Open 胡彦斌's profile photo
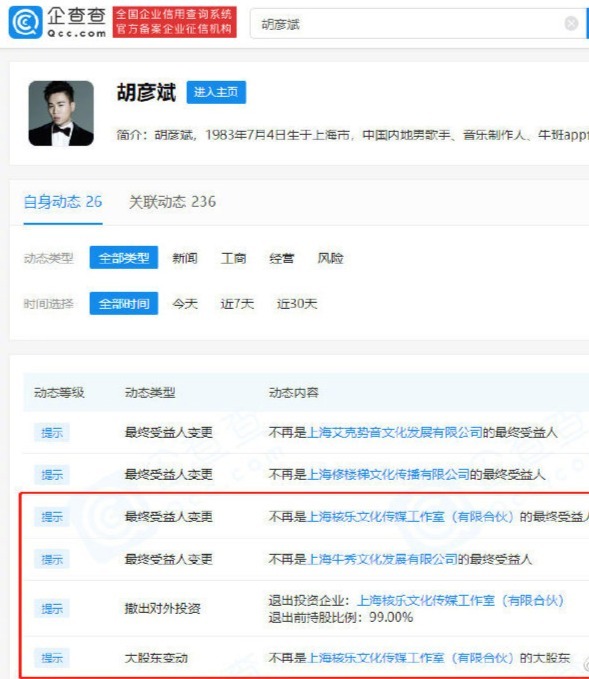Screen dimensions: 589x679 point(61,113)
